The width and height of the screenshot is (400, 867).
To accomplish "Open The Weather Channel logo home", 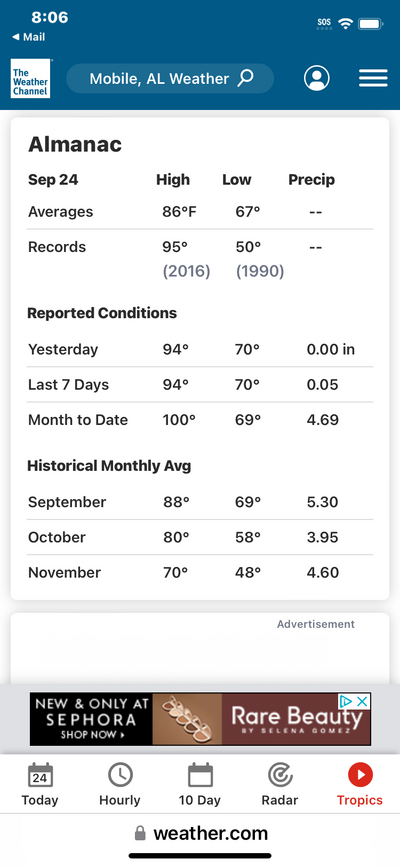I will coord(30,79).
